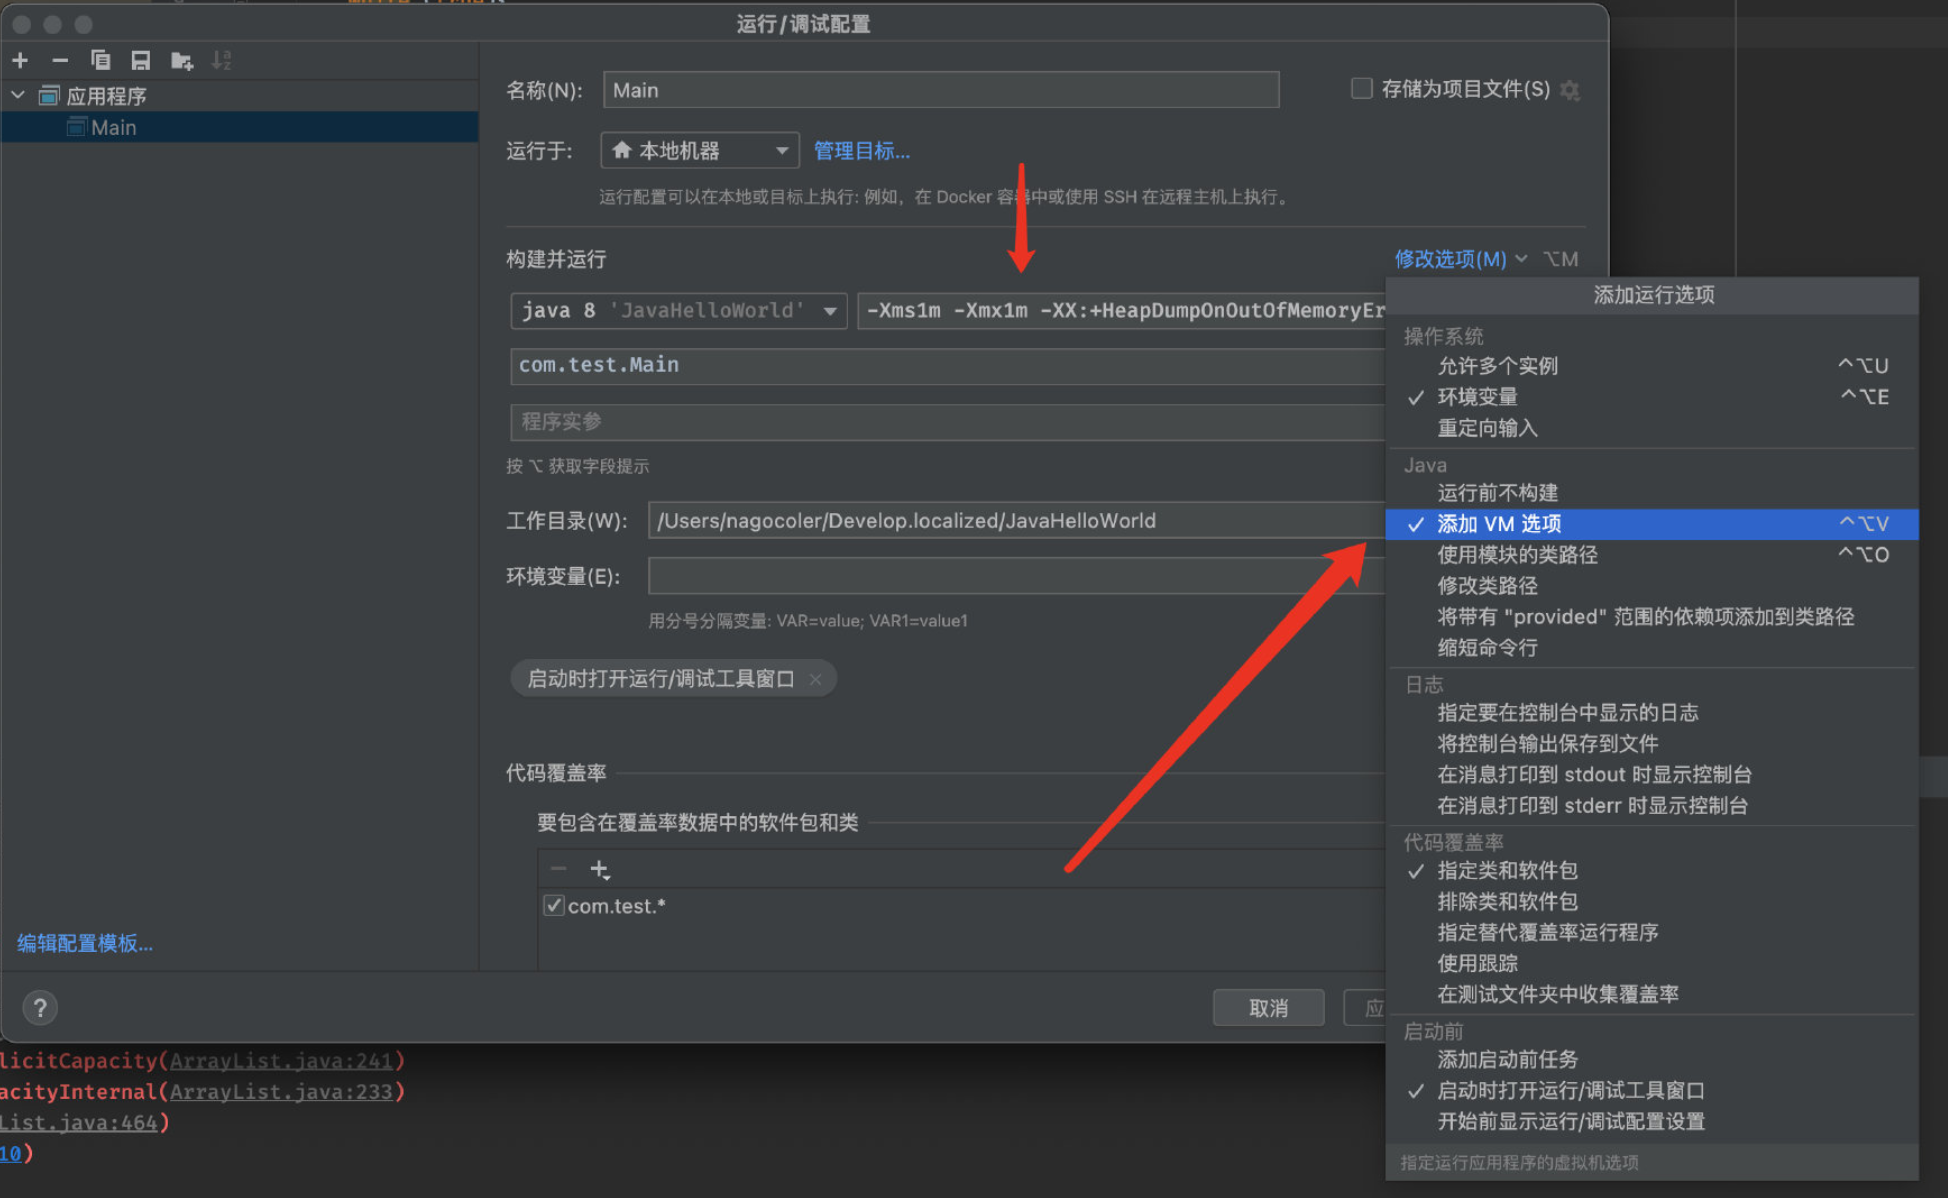This screenshot has width=1948, height=1198.
Task: Open the ArrayList.java:241 stack trace link
Action: (282, 1061)
